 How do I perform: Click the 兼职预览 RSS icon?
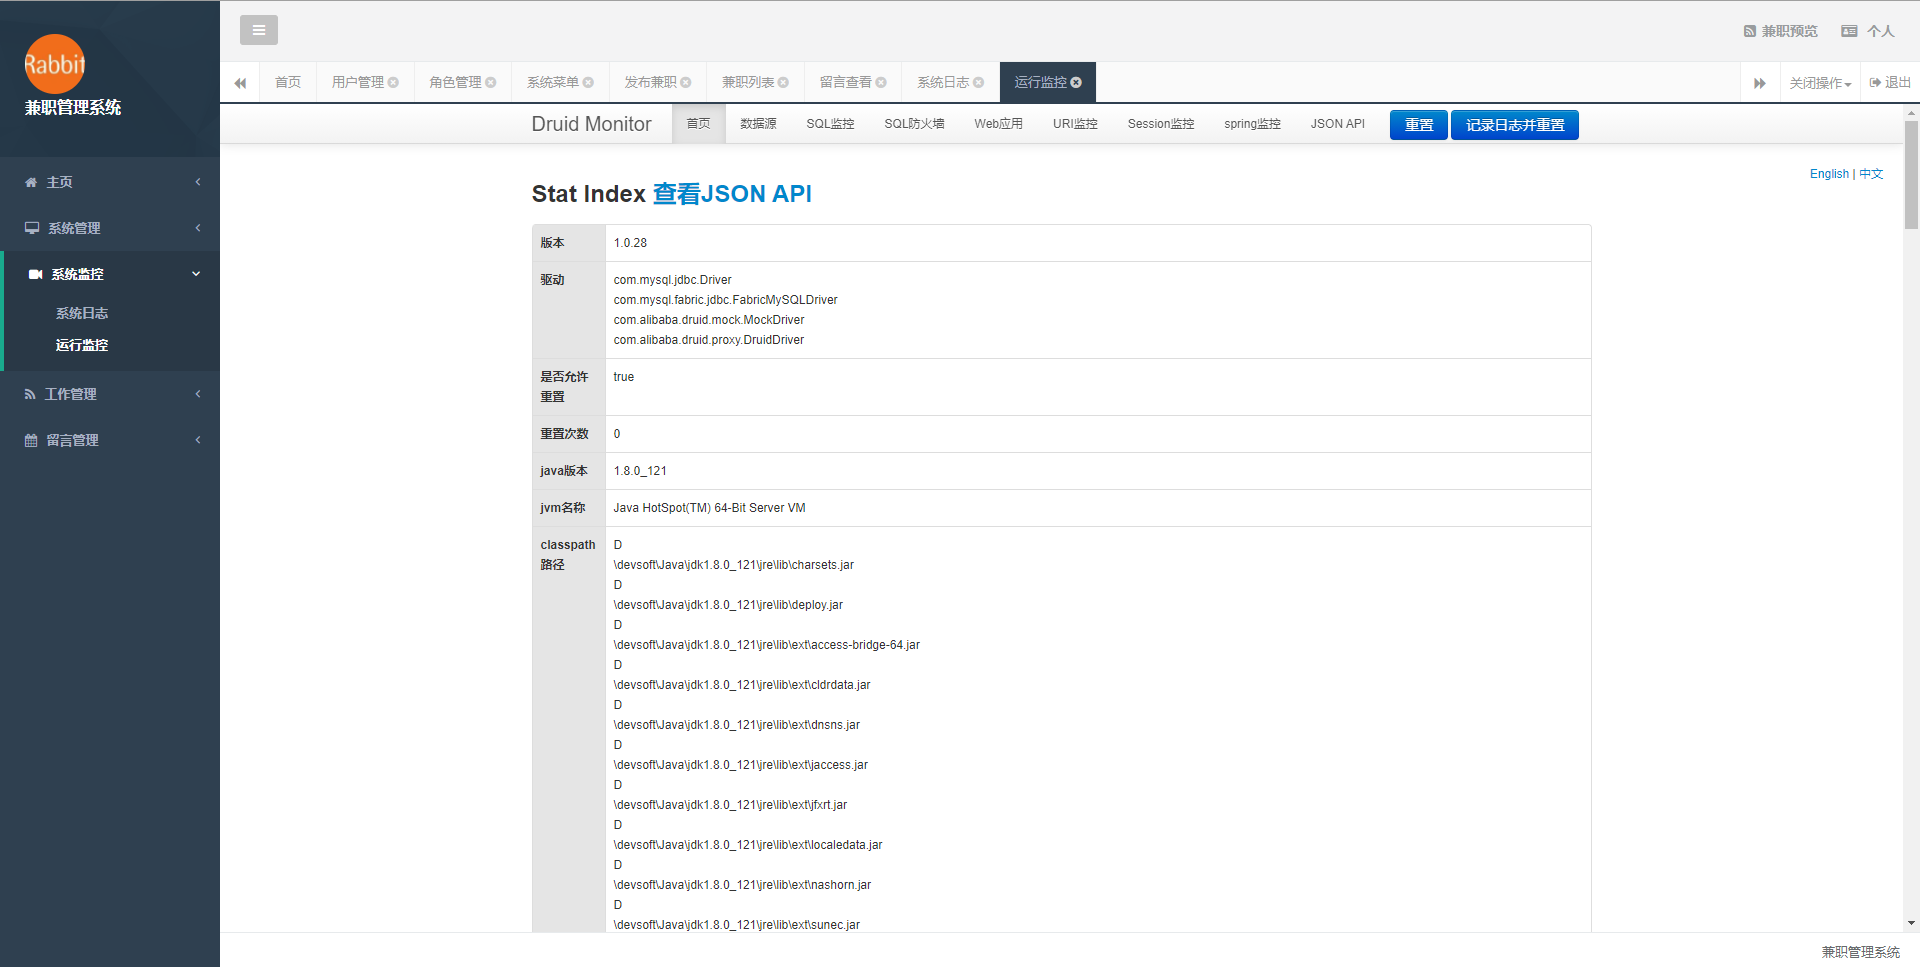[x=1750, y=31]
